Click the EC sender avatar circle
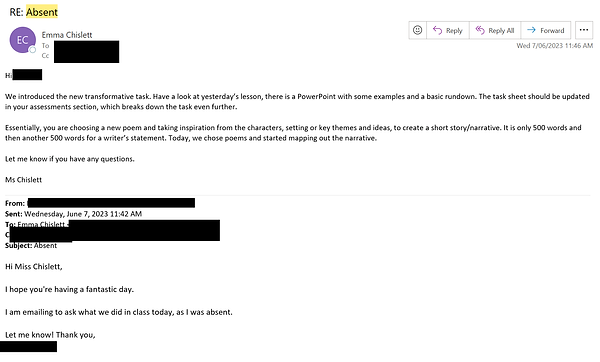The height and width of the screenshot is (362, 600). tap(23, 40)
